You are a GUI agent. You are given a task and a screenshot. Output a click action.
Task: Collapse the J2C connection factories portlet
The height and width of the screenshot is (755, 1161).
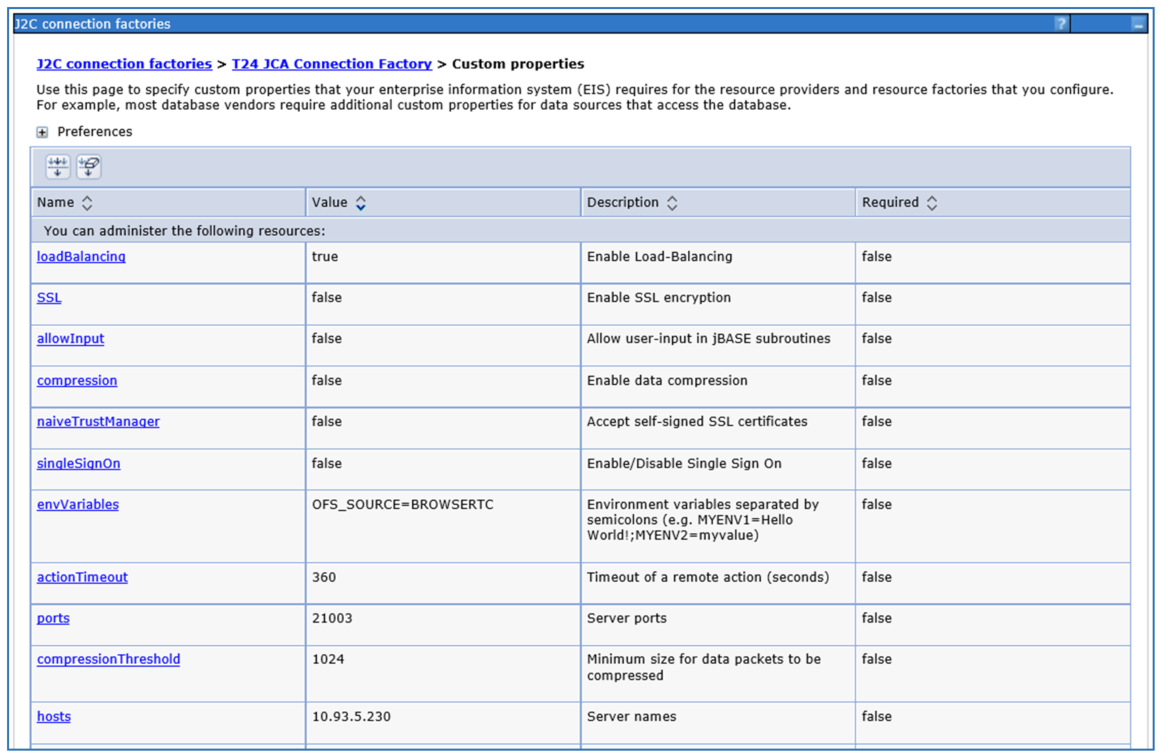(1138, 24)
